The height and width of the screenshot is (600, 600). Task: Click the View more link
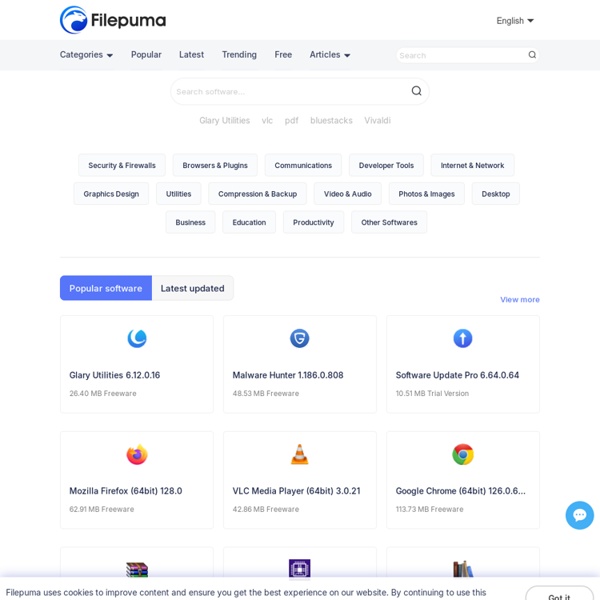520,300
